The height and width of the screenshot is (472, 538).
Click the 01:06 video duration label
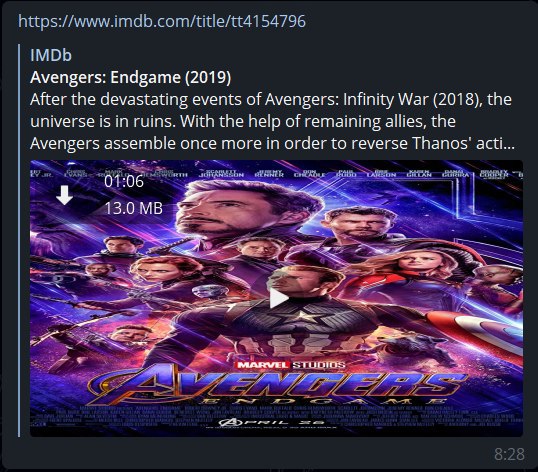(124, 181)
